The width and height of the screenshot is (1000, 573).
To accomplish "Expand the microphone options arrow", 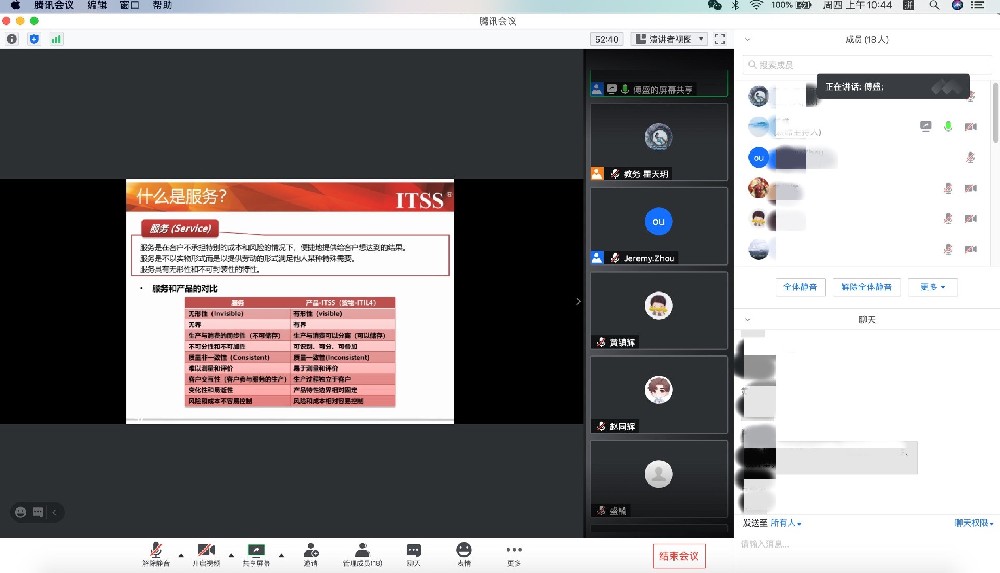I will [181, 555].
